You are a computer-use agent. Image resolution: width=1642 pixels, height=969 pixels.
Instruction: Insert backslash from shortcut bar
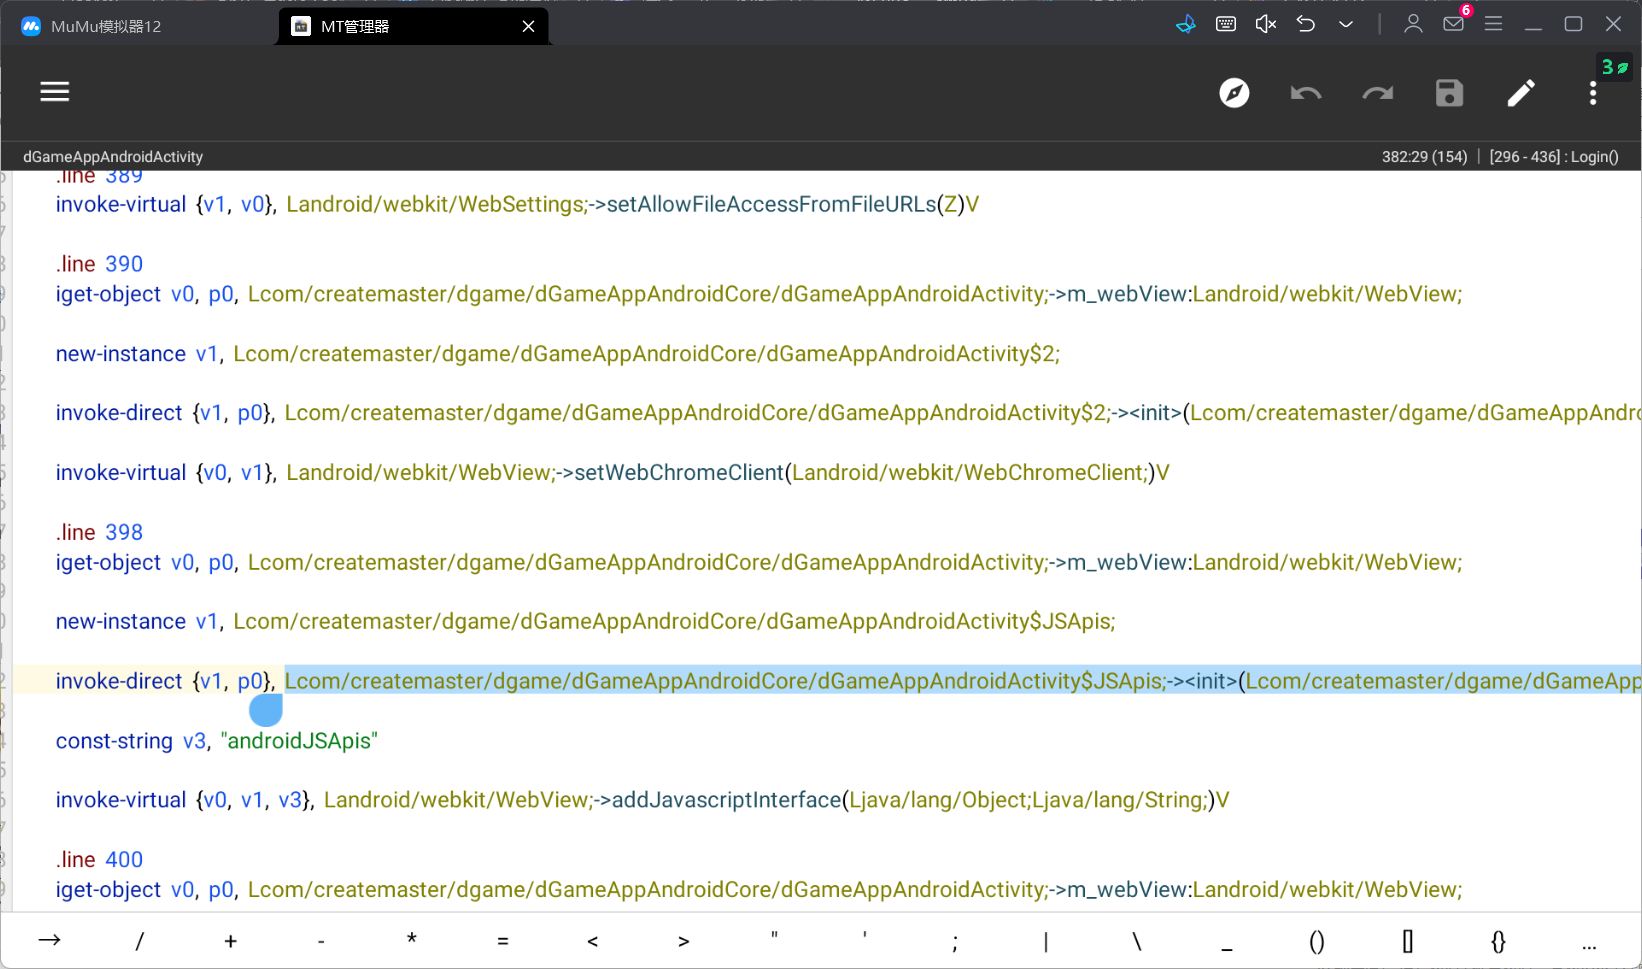pyautogui.click(x=1136, y=941)
